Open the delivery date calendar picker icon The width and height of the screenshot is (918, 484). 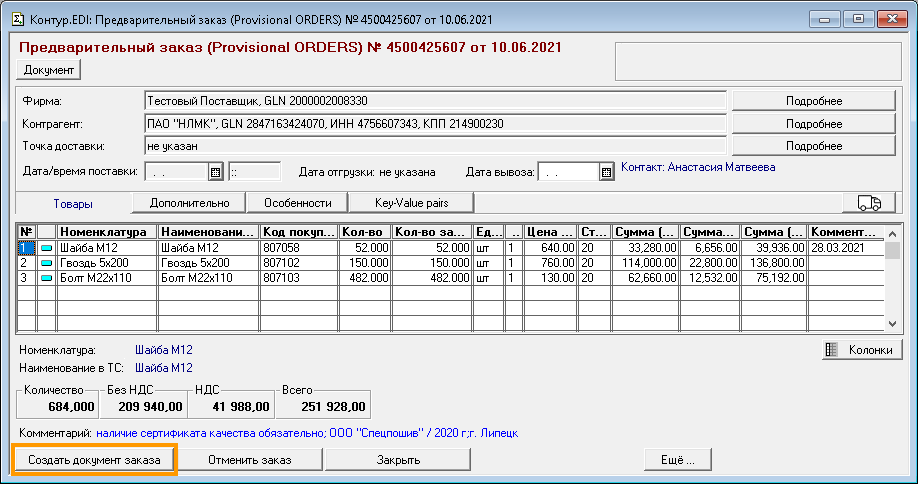(x=215, y=172)
